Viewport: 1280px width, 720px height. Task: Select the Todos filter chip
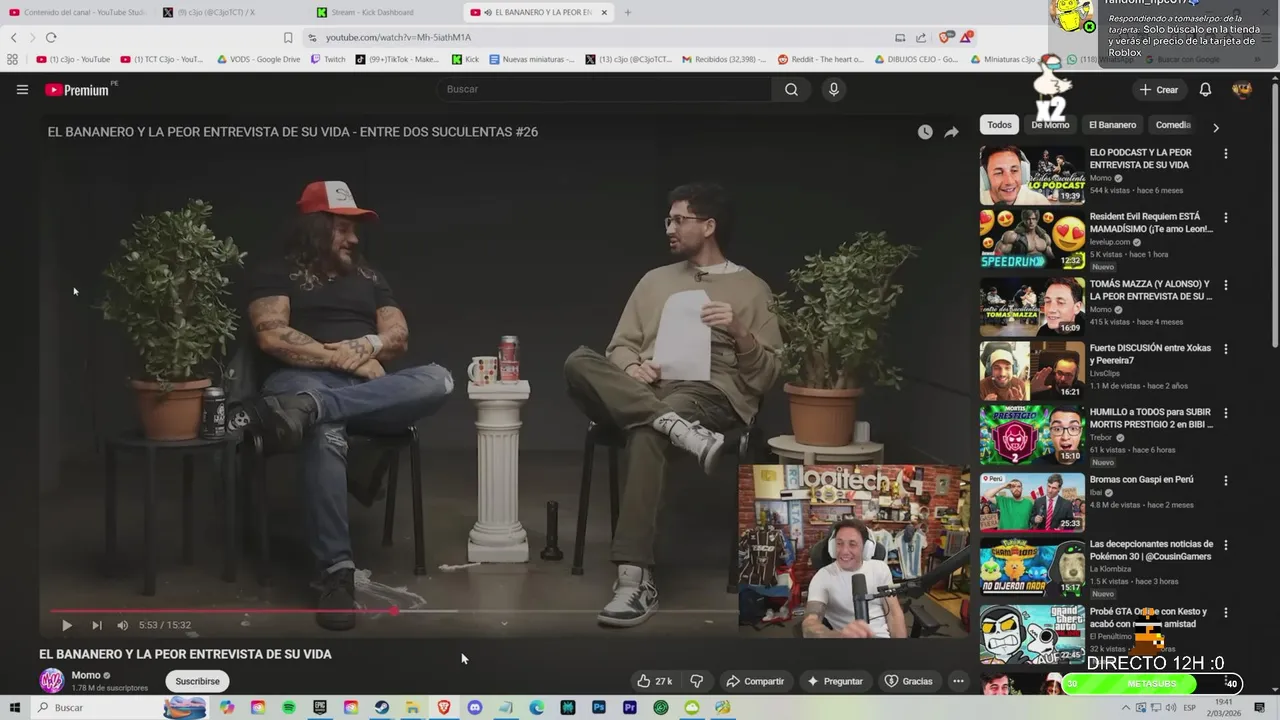pos(1000,125)
